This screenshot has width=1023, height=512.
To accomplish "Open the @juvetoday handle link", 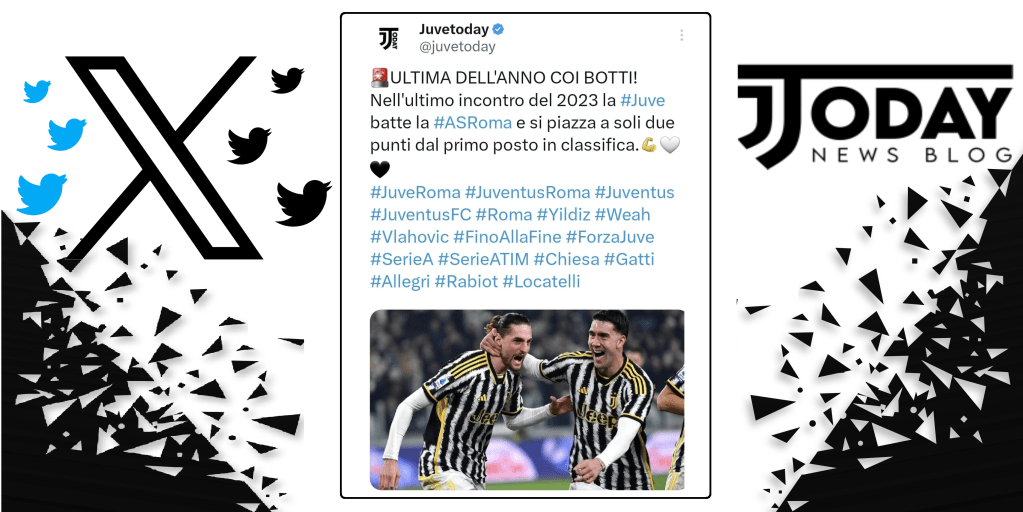I will click(457, 47).
